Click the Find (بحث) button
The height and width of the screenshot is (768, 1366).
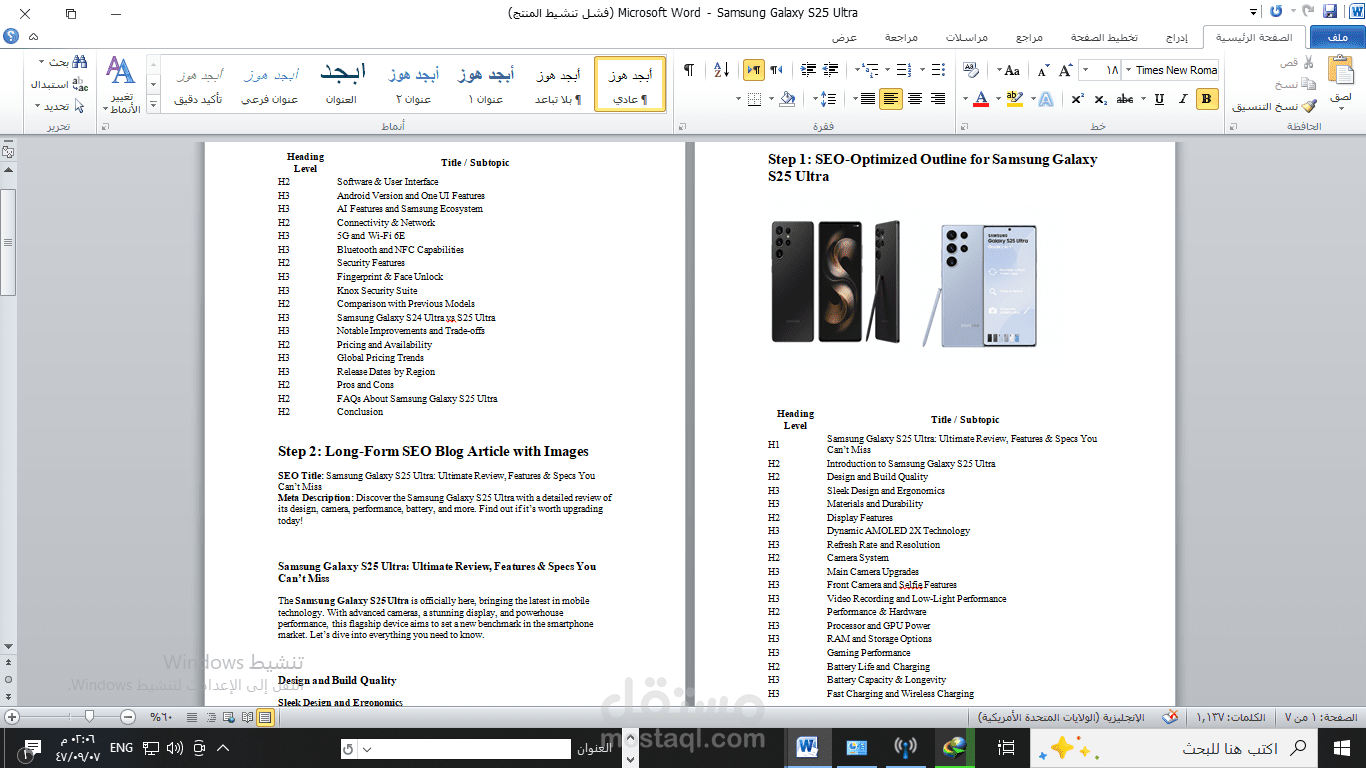(63, 62)
